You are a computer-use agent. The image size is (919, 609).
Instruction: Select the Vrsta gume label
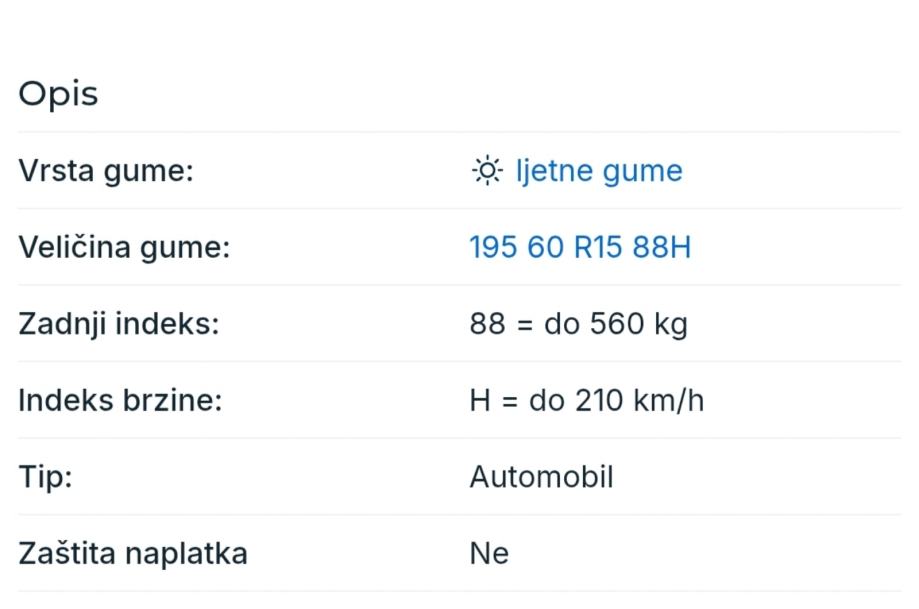(x=106, y=171)
